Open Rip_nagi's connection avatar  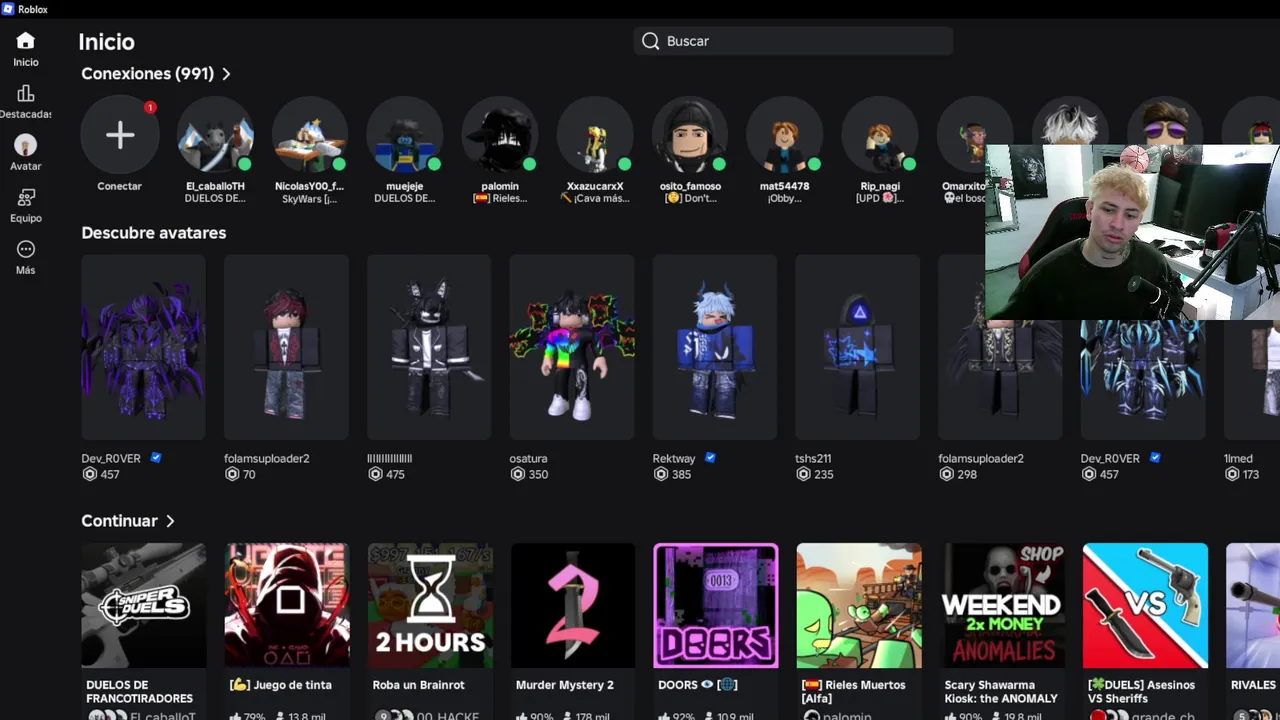(x=880, y=135)
